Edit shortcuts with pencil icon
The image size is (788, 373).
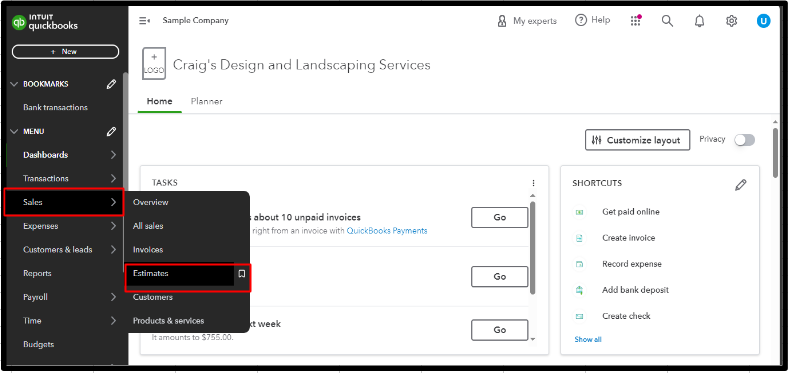tap(740, 185)
